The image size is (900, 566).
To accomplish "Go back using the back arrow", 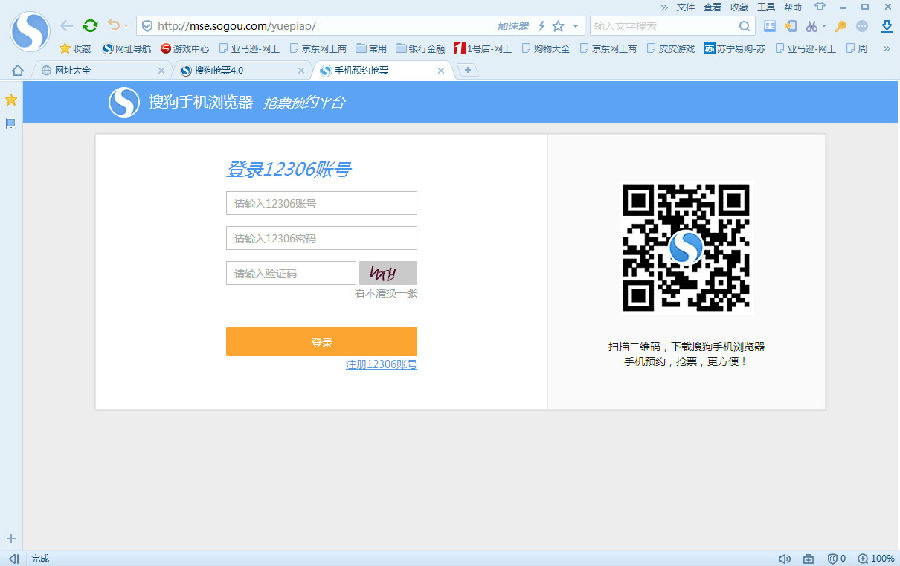I will click(67, 25).
